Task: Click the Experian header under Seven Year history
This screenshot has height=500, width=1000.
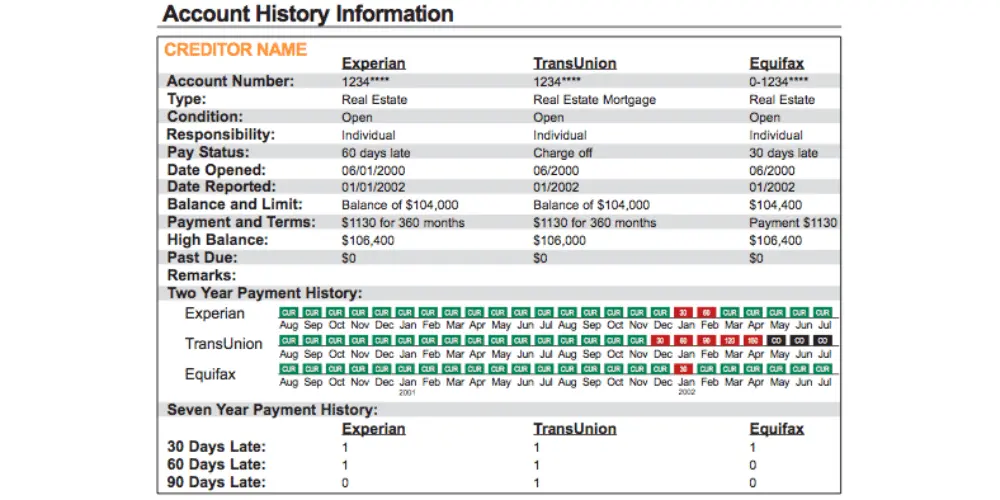Action: point(373,429)
